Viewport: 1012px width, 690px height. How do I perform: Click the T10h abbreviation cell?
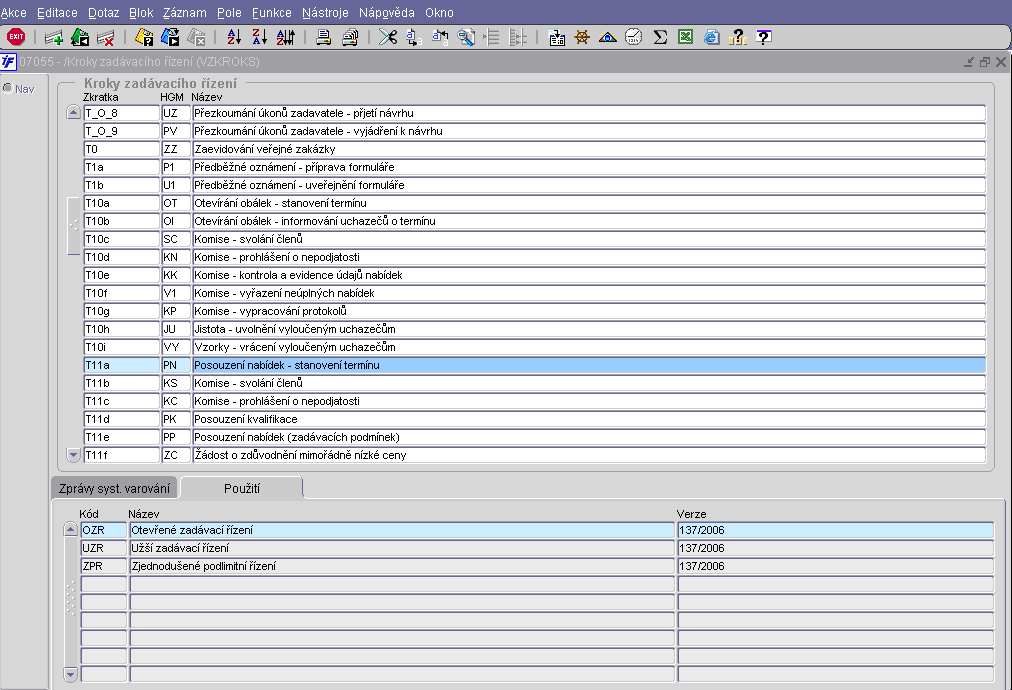[x=121, y=329]
